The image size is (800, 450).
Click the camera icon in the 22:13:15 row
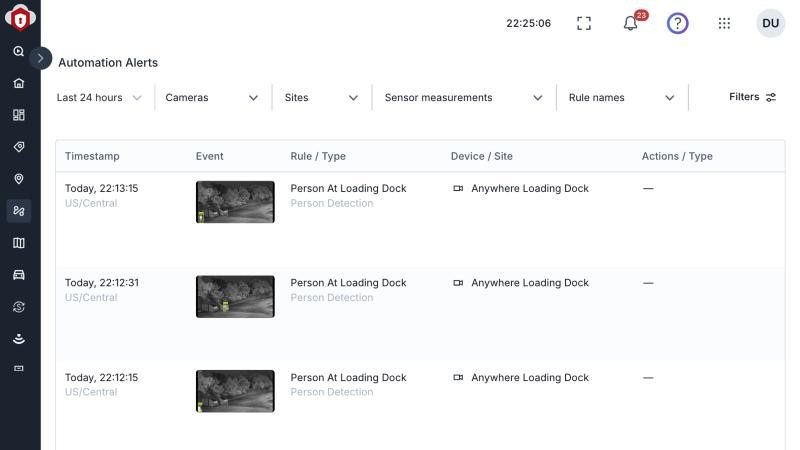458,188
